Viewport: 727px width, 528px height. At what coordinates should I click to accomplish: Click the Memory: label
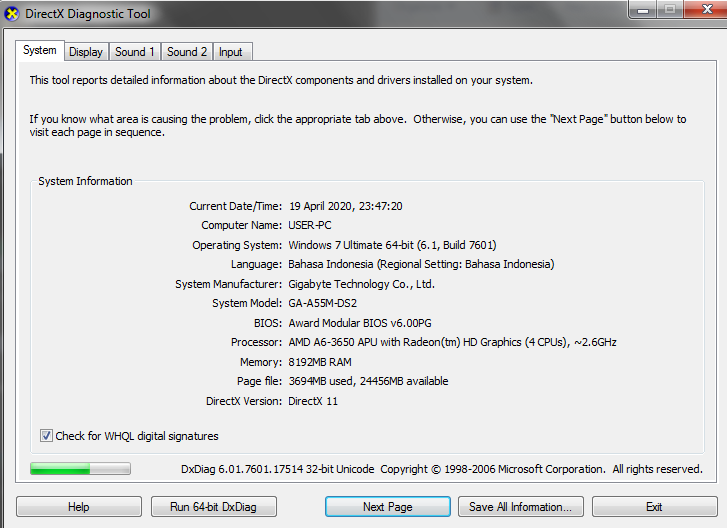click(x=261, y=362)
